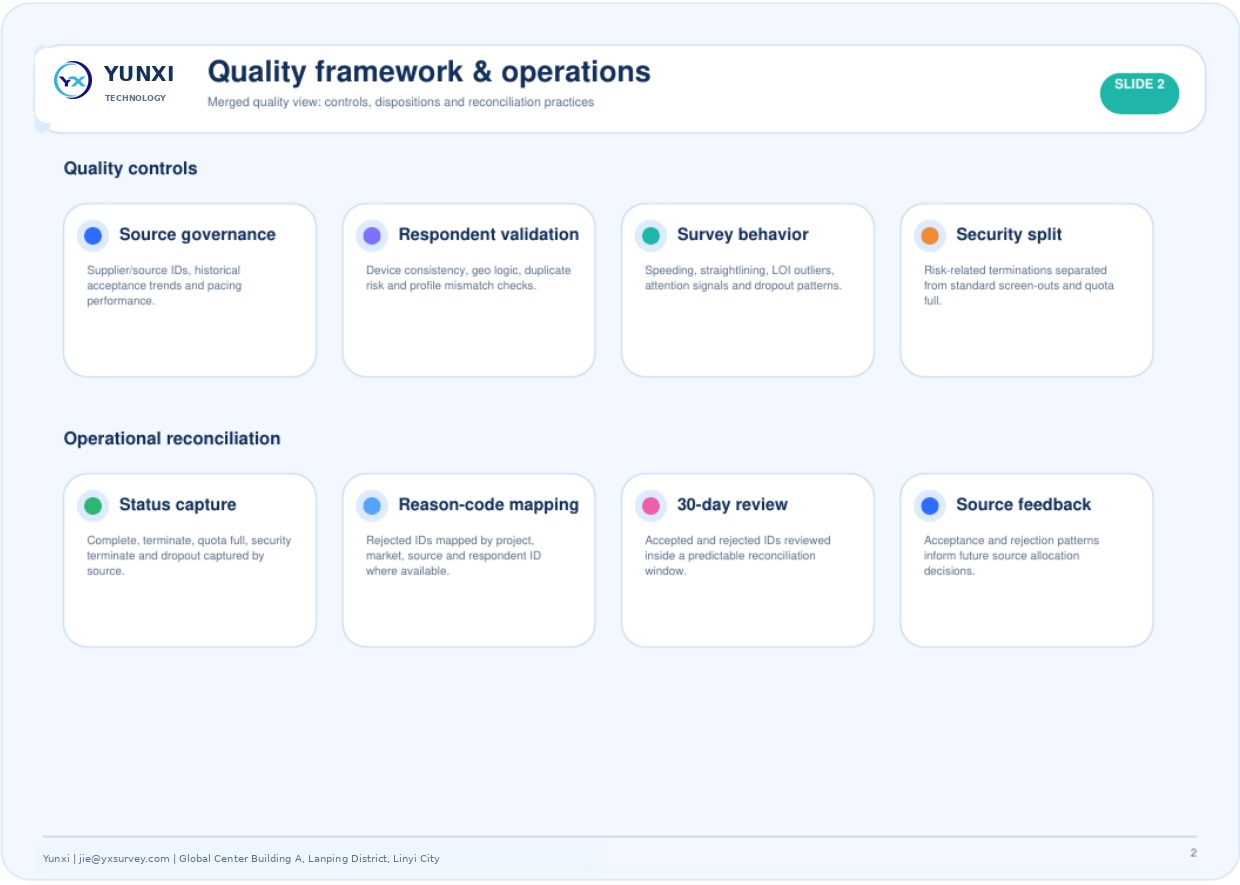Click the footer contact and address line
Image resolution: width=1240 pixels, height=885 pixels.
click(x=241, y=859)
